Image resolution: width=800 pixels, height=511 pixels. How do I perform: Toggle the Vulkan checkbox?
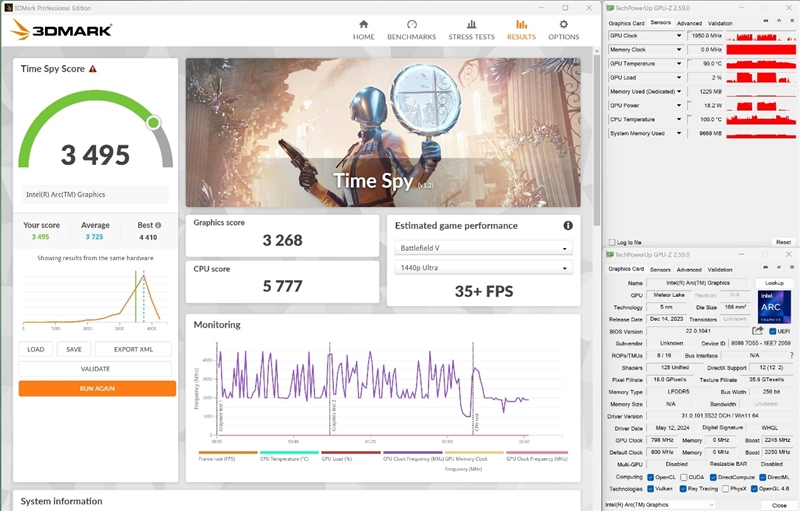(x=651, y=489)
